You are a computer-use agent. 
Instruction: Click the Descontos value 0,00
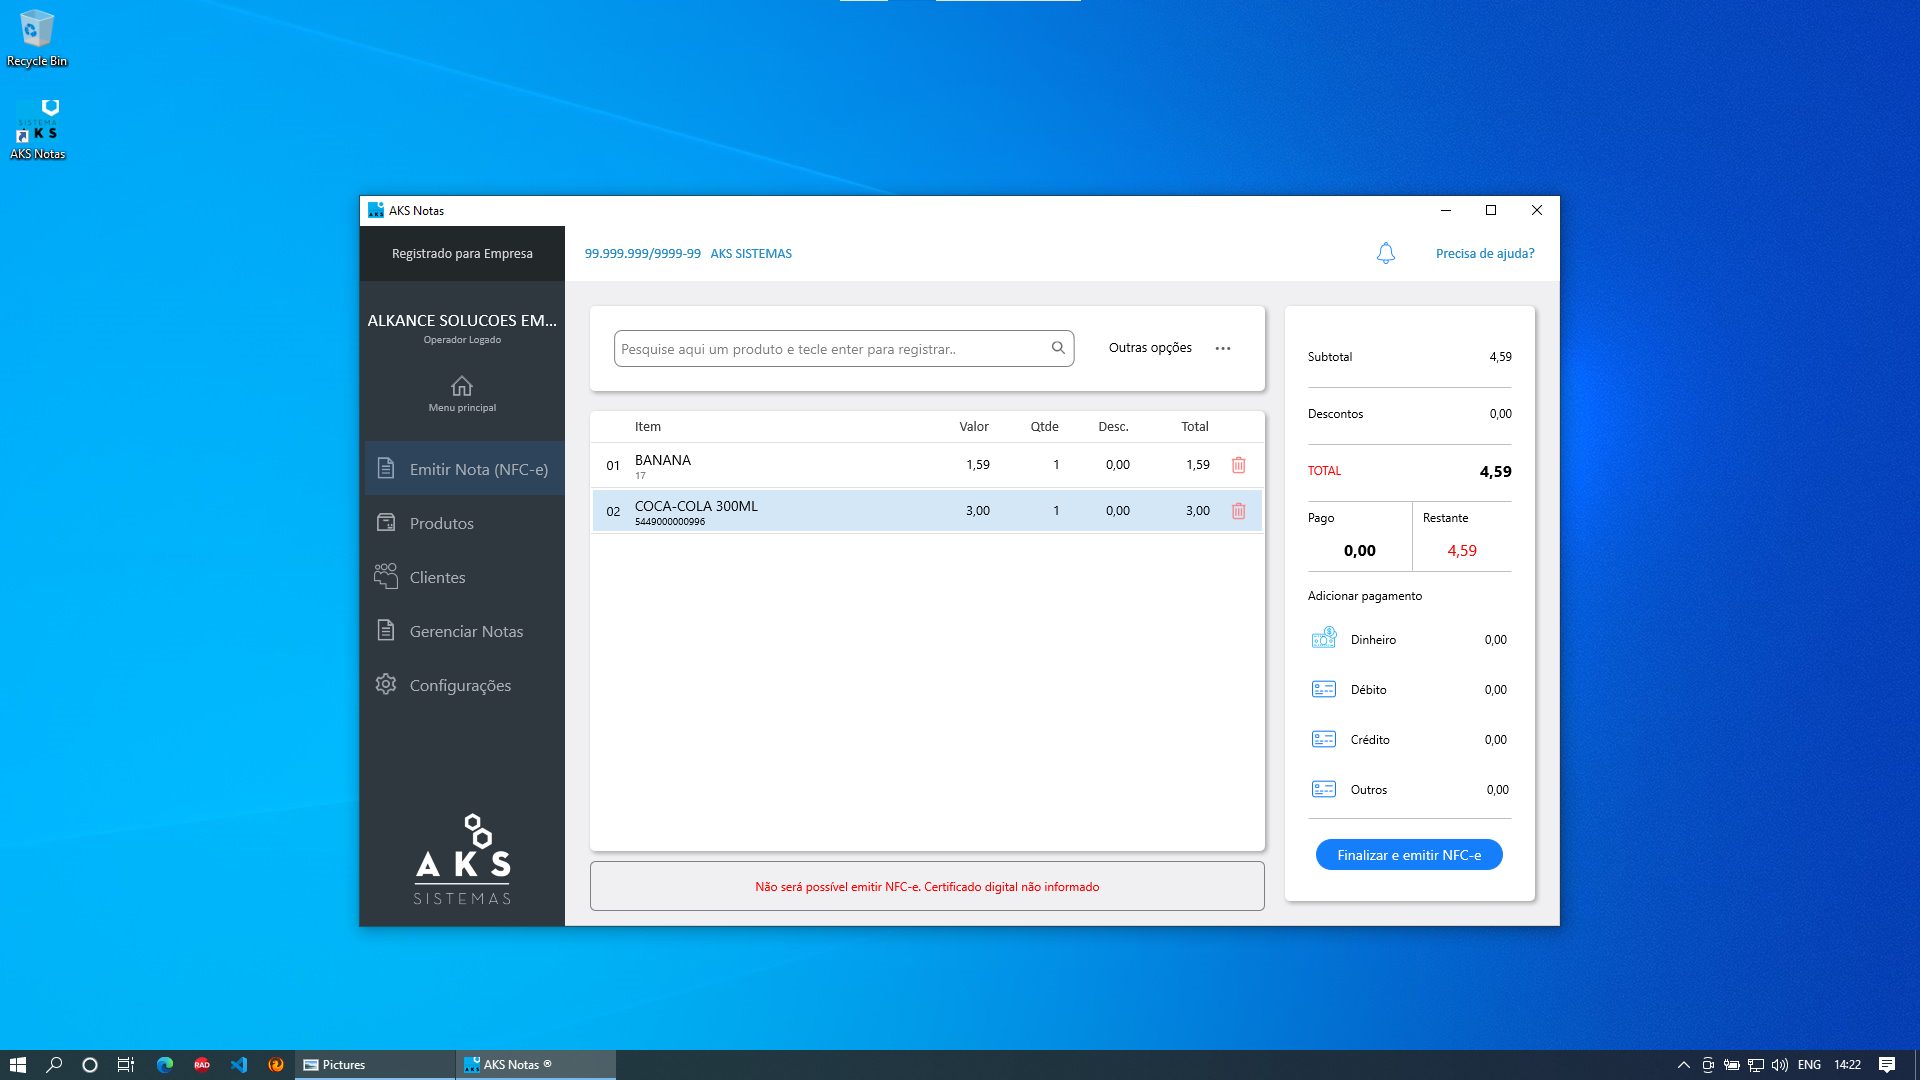tap(1500, 414)
